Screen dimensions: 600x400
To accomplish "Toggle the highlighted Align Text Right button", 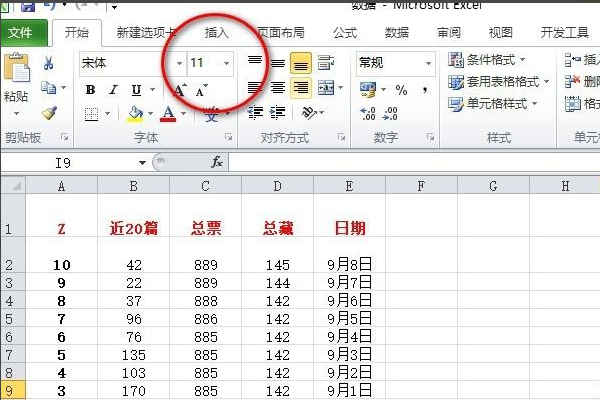I will 301,88.
